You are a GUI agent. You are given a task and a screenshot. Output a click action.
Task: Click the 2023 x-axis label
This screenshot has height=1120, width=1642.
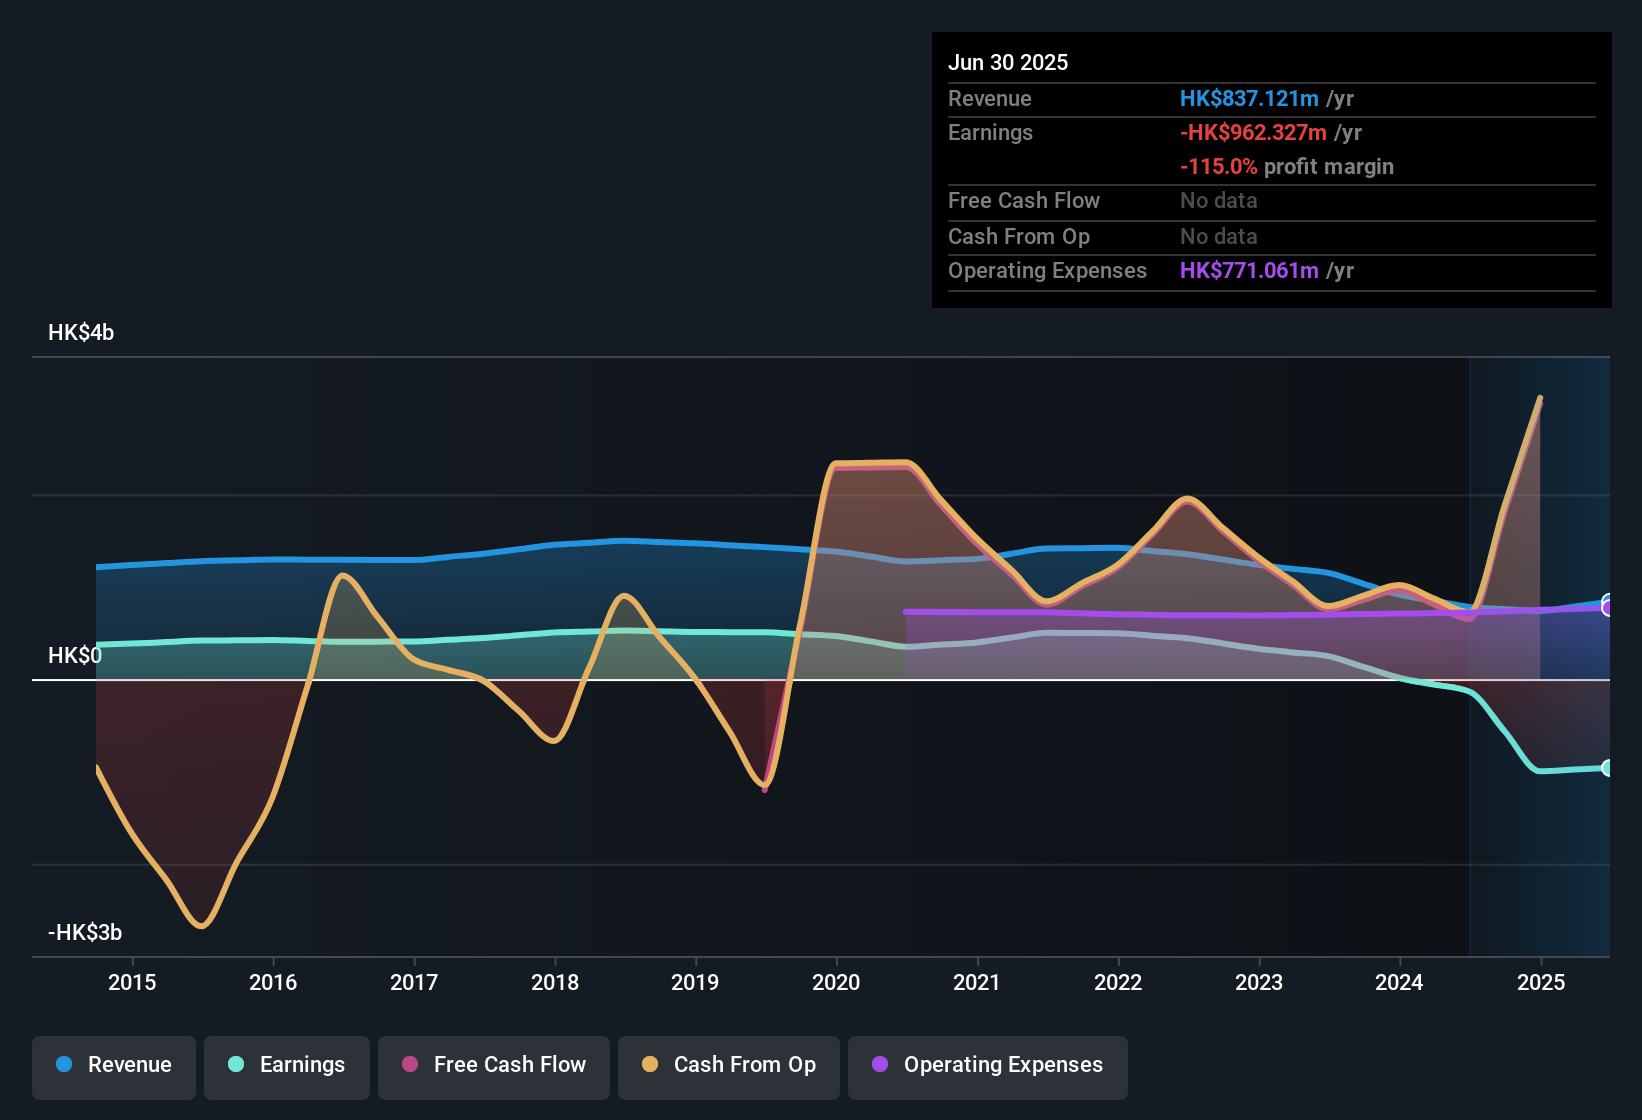point(1259,982)
